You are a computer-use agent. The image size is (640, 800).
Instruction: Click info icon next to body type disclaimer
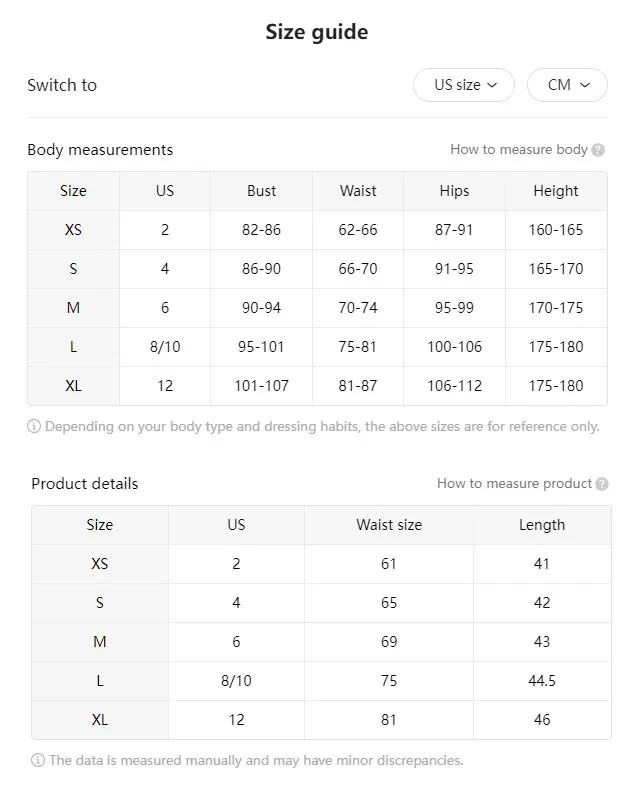click(34, 426)
